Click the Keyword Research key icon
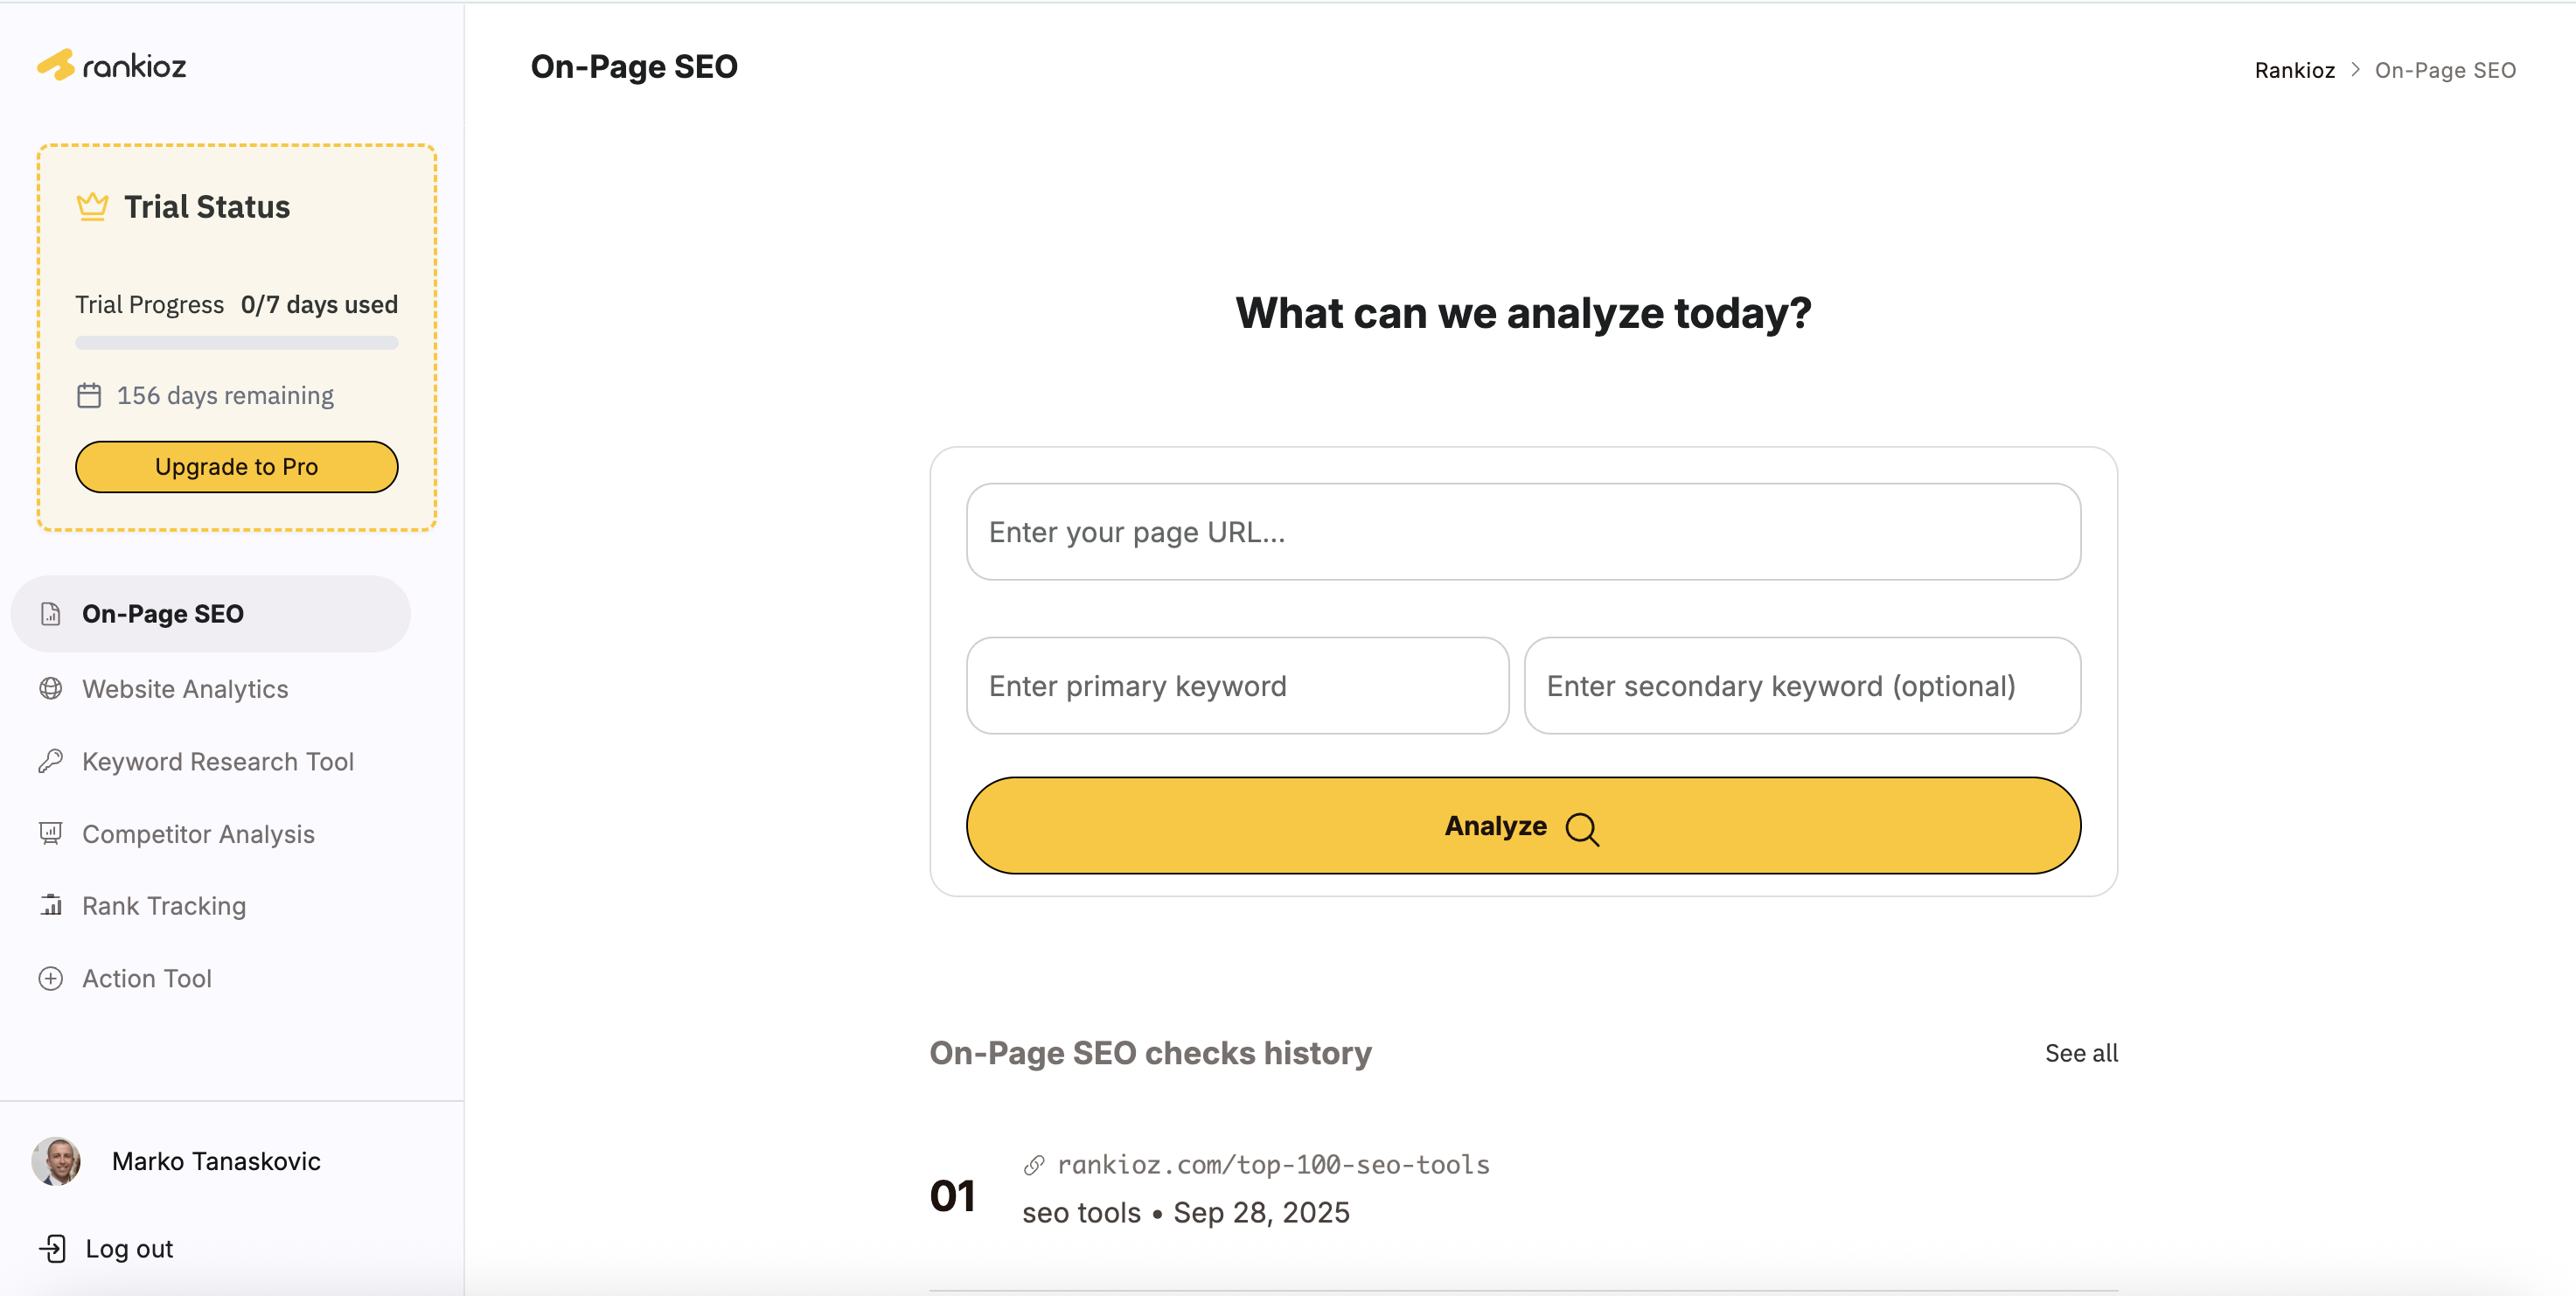The width and height of the screenshot is (2576, 1296). pyautogui.click(x=51, y=761)
